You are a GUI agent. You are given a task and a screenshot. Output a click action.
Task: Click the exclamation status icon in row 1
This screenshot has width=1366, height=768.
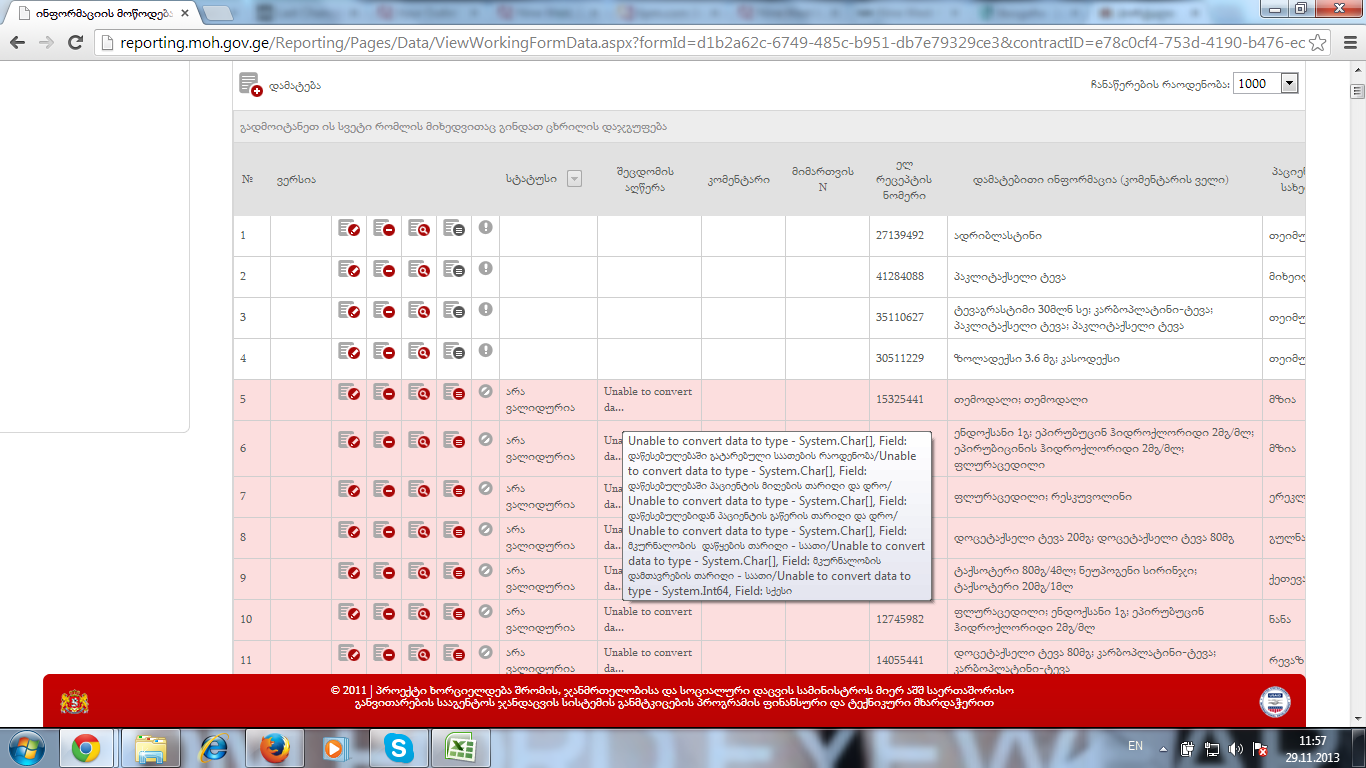tap(485, 228)
